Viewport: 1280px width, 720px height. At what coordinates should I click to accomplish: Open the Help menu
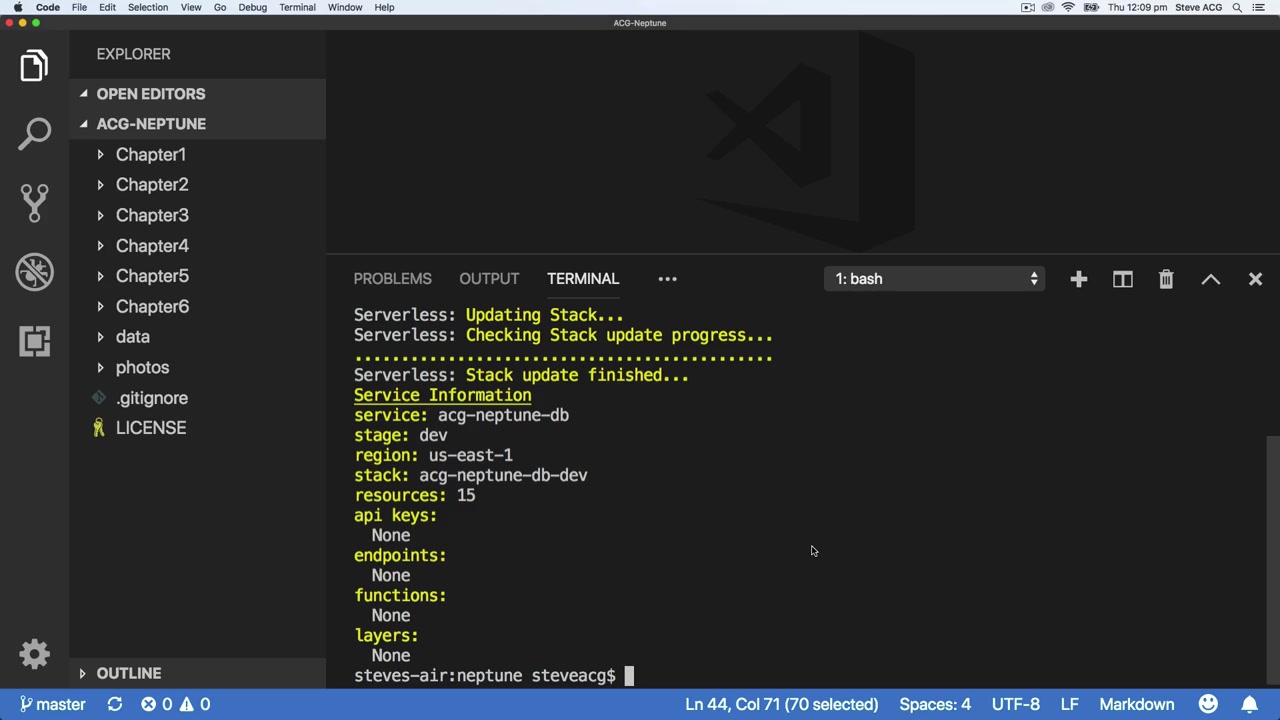pos(384,7)
